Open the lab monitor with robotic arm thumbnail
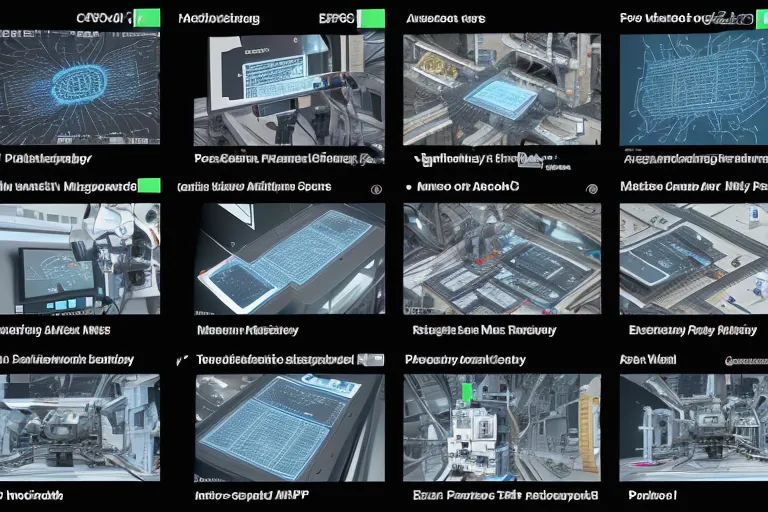This screenshot has width=768, height=512. 80,260
